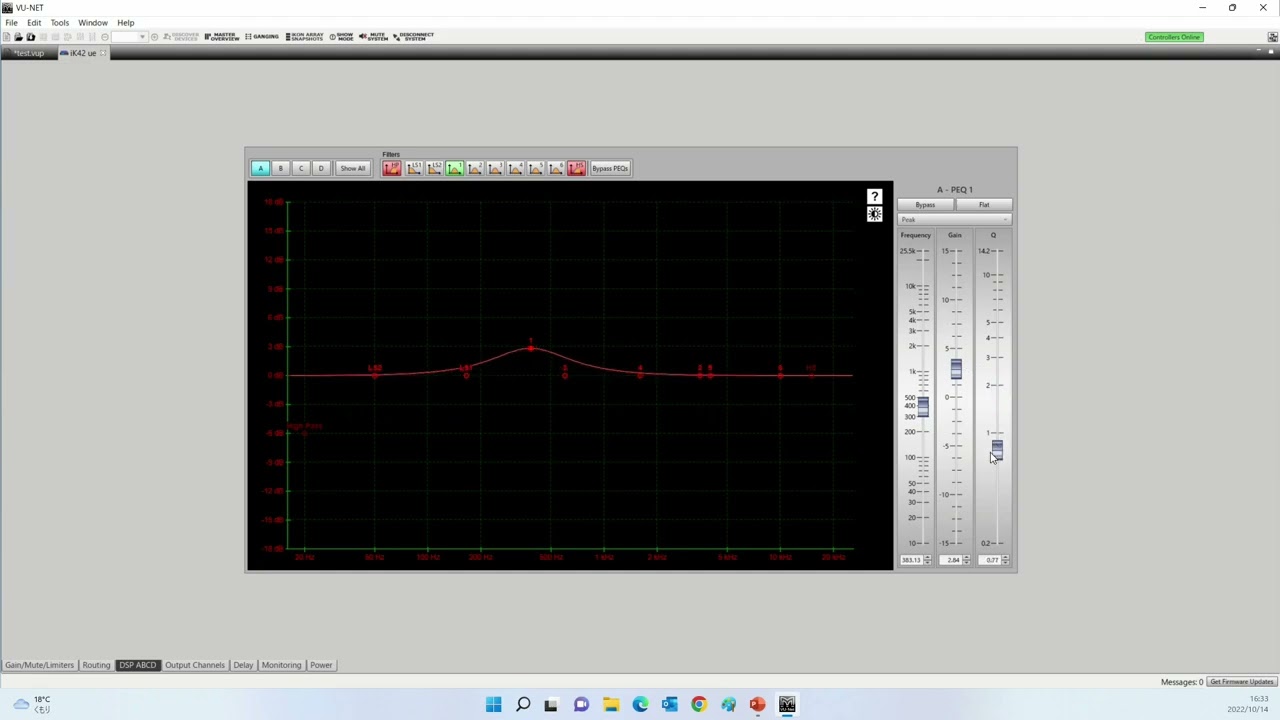Select the HS high shelf filter icon
Viewport: 1280px width, 720px height.
pyautogui.click(x=576, y=168)
